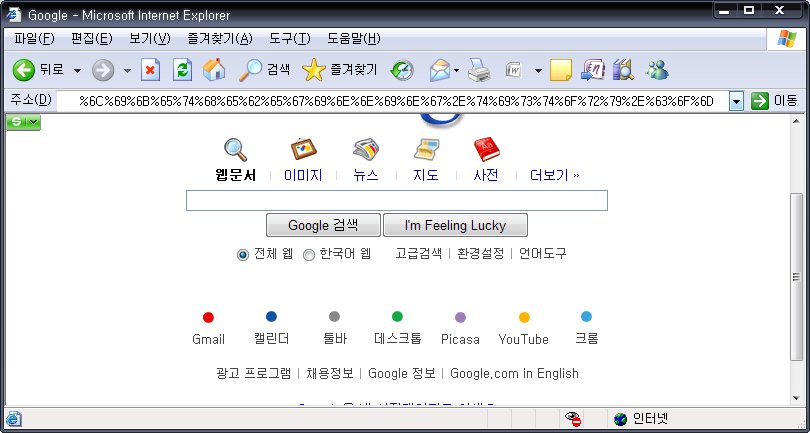Expand the mail button dropdown arrow
Screen dimensions: 810x433
pyautogui.click(x=456, y=71)
